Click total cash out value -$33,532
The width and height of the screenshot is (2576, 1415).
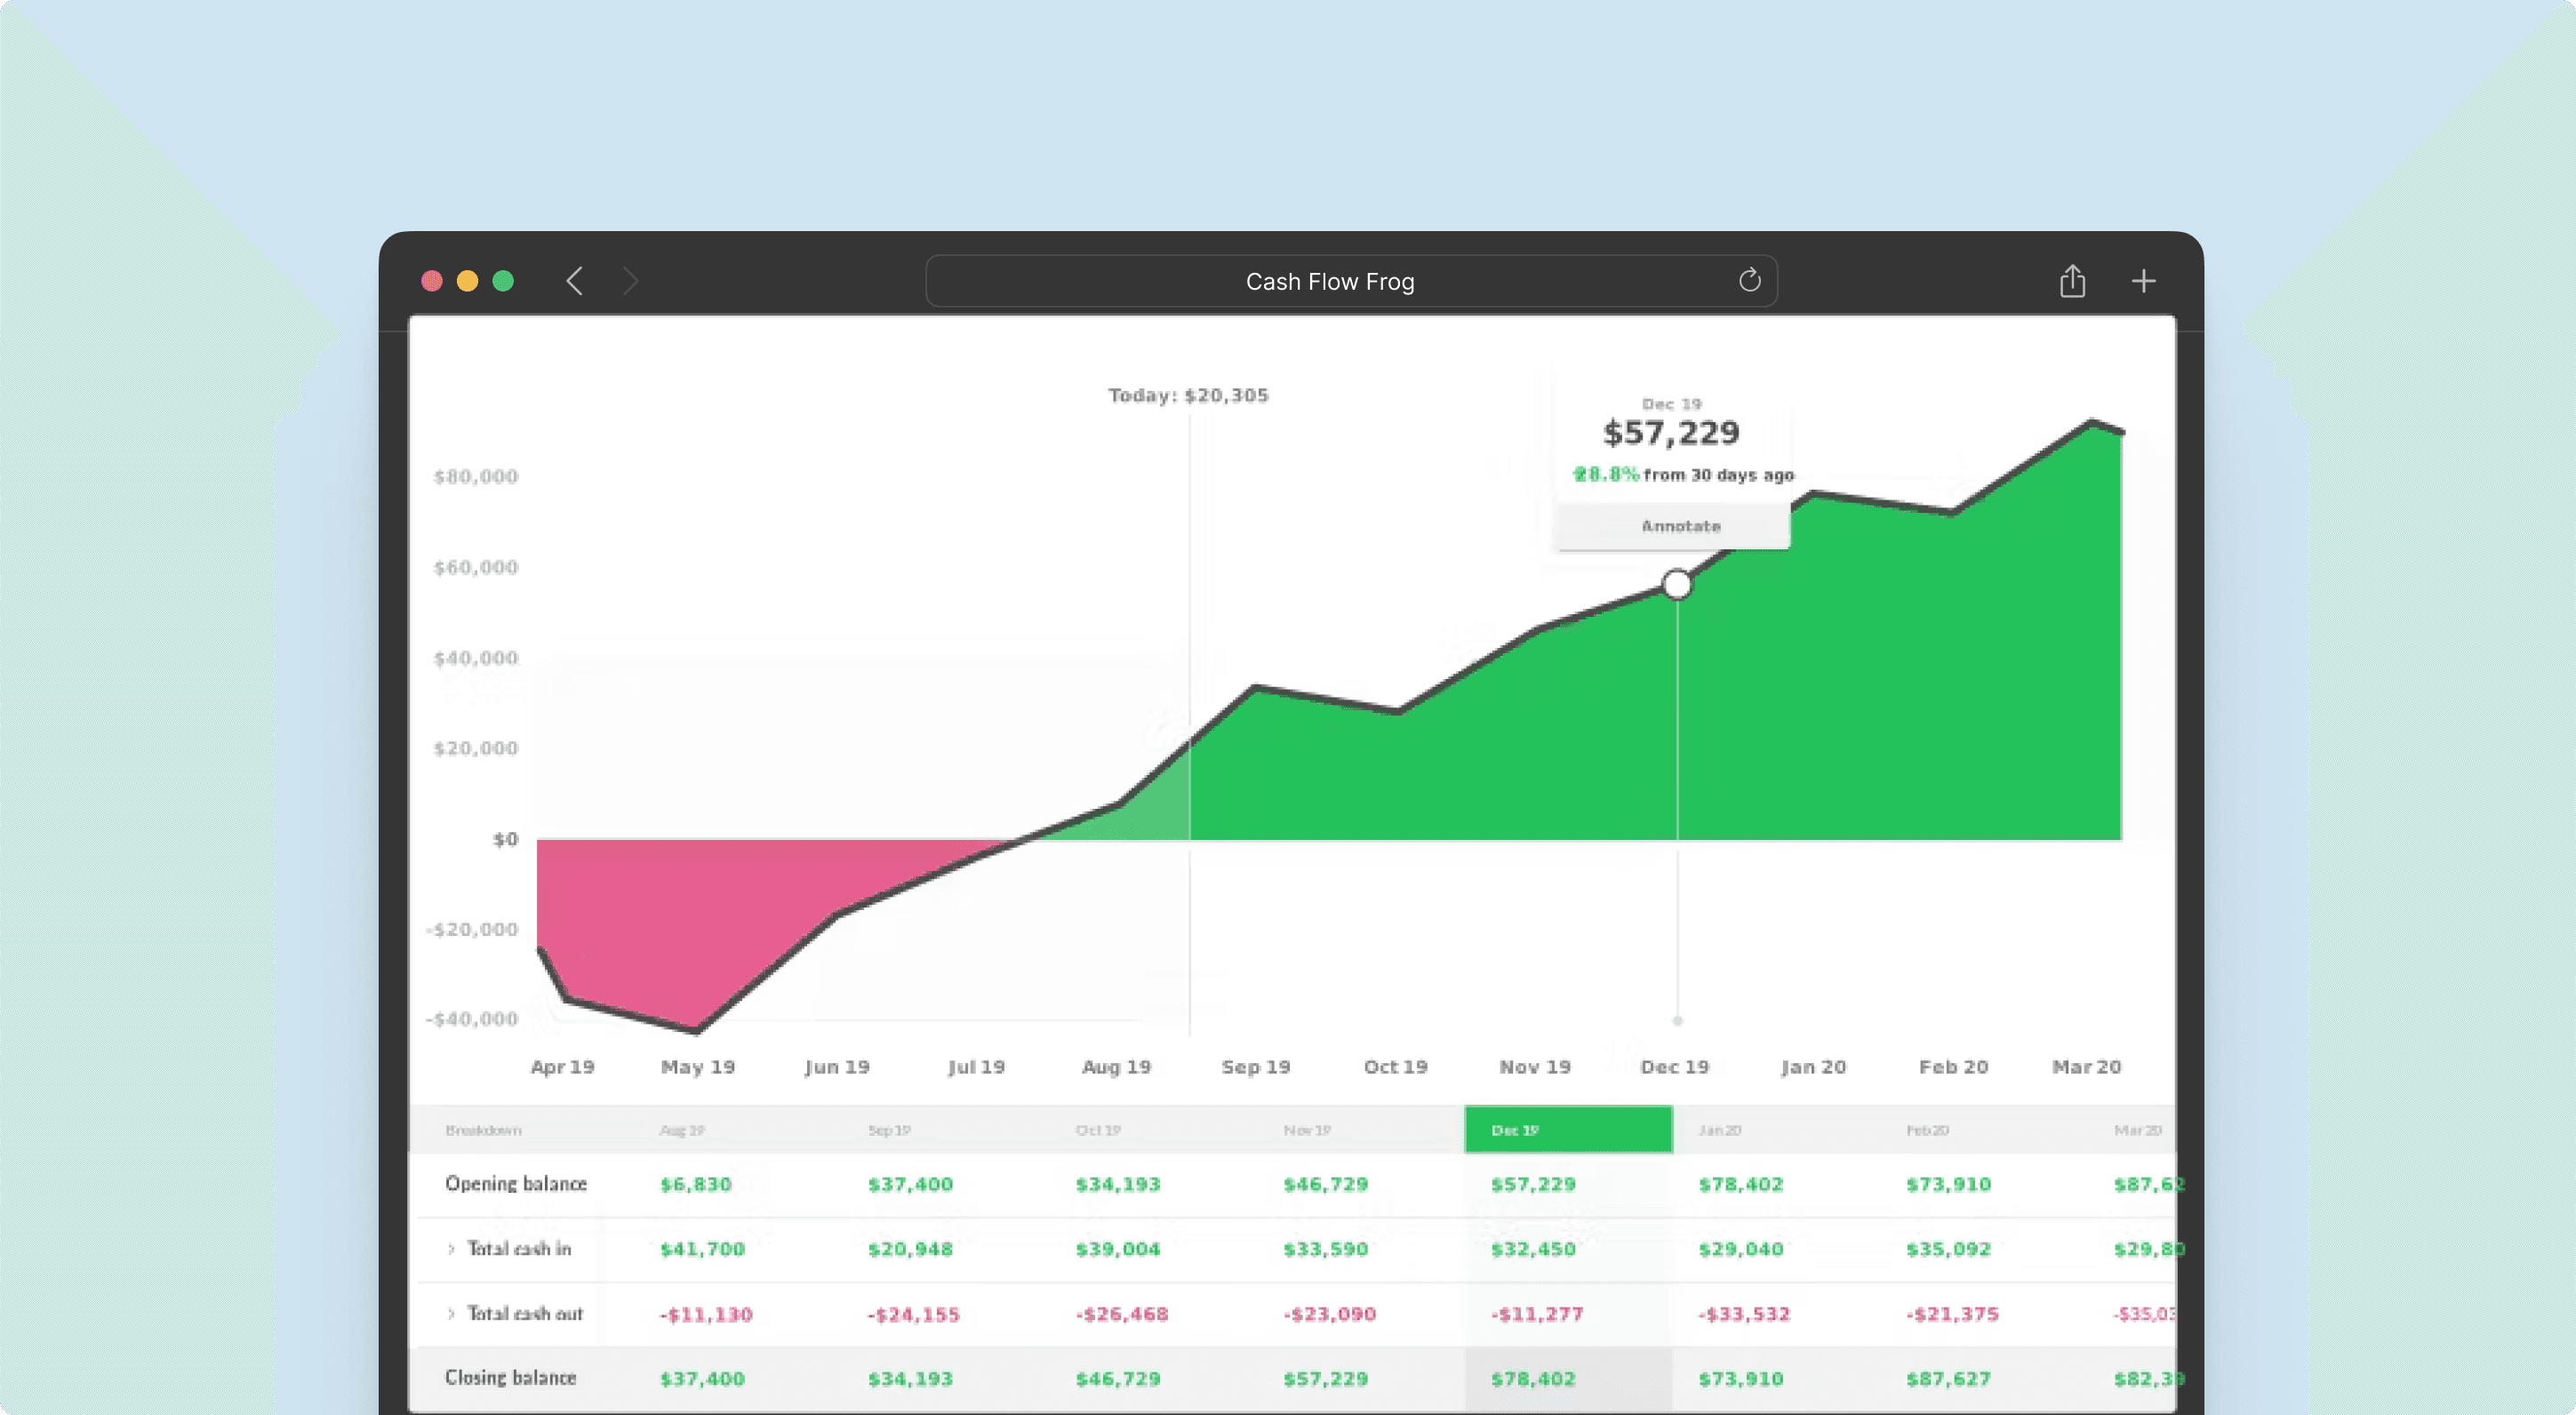[1745, 1314]
